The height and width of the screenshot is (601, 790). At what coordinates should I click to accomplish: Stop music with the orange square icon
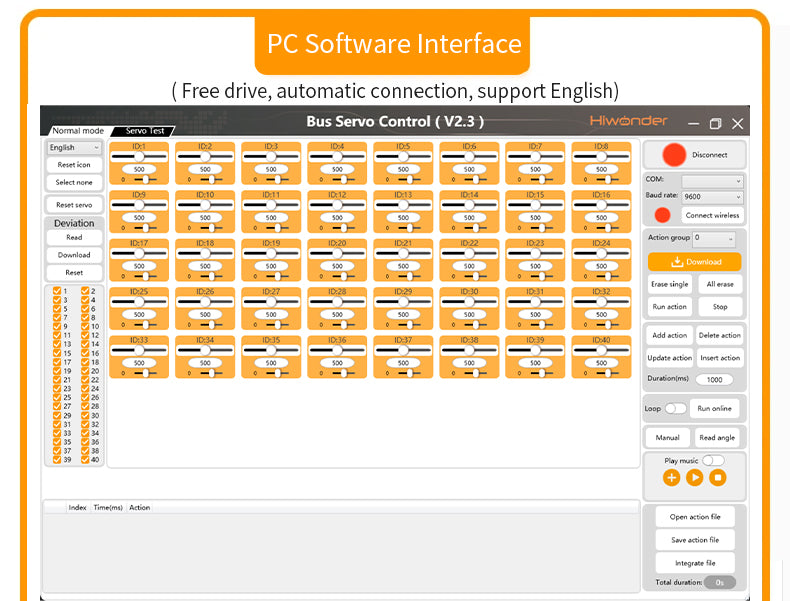[x=717, y=478]
